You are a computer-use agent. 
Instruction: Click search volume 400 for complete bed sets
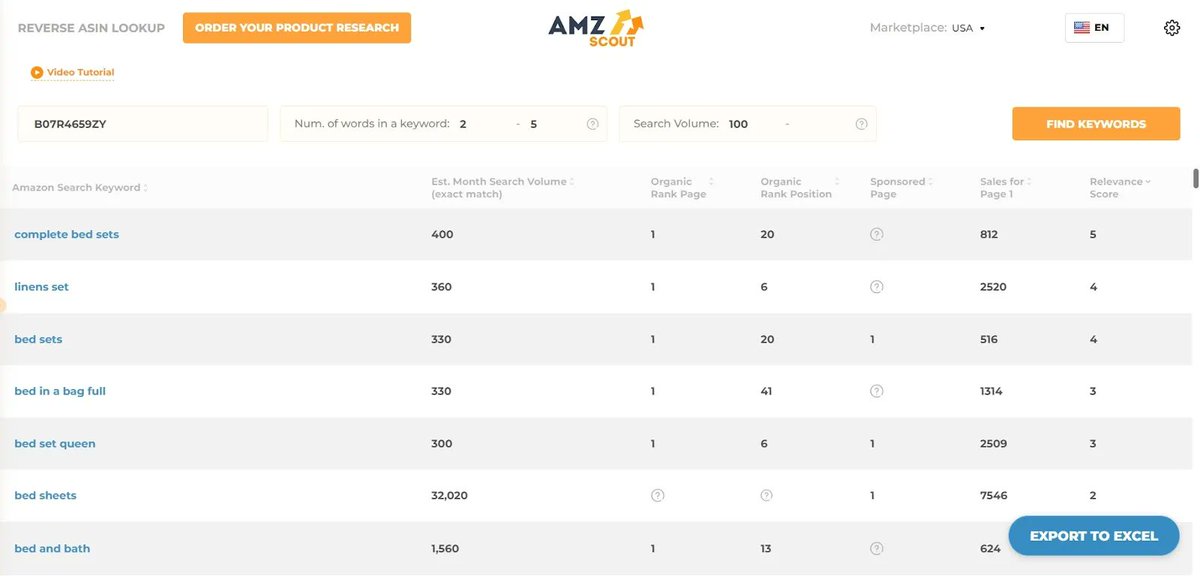(x=442, y=234)
